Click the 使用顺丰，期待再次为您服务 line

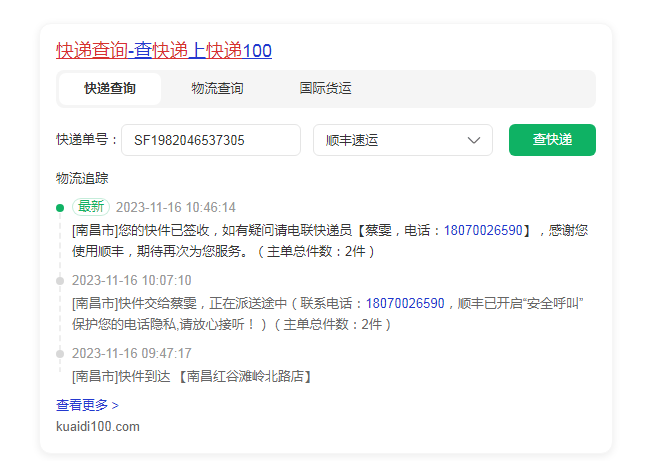pos(223,251)
